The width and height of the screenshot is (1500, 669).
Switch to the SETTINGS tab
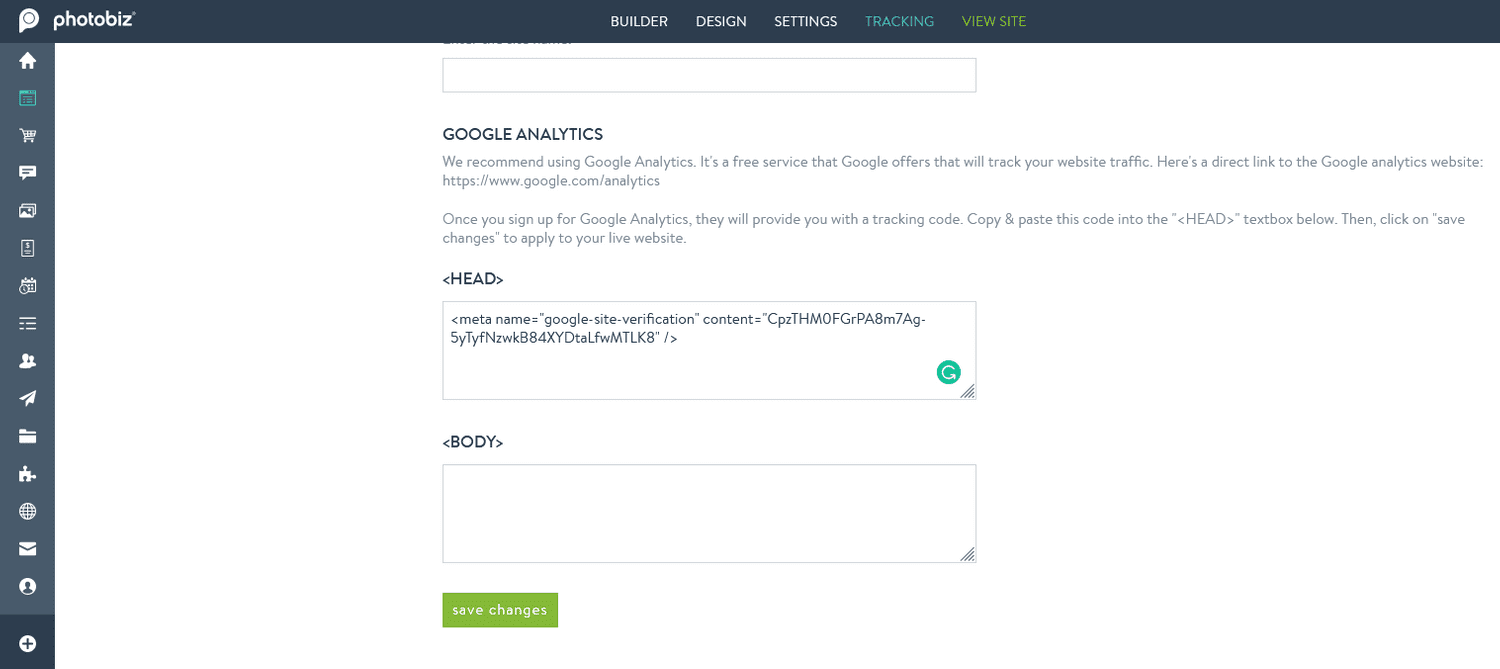pyautogui.click(x=805, y=21)
